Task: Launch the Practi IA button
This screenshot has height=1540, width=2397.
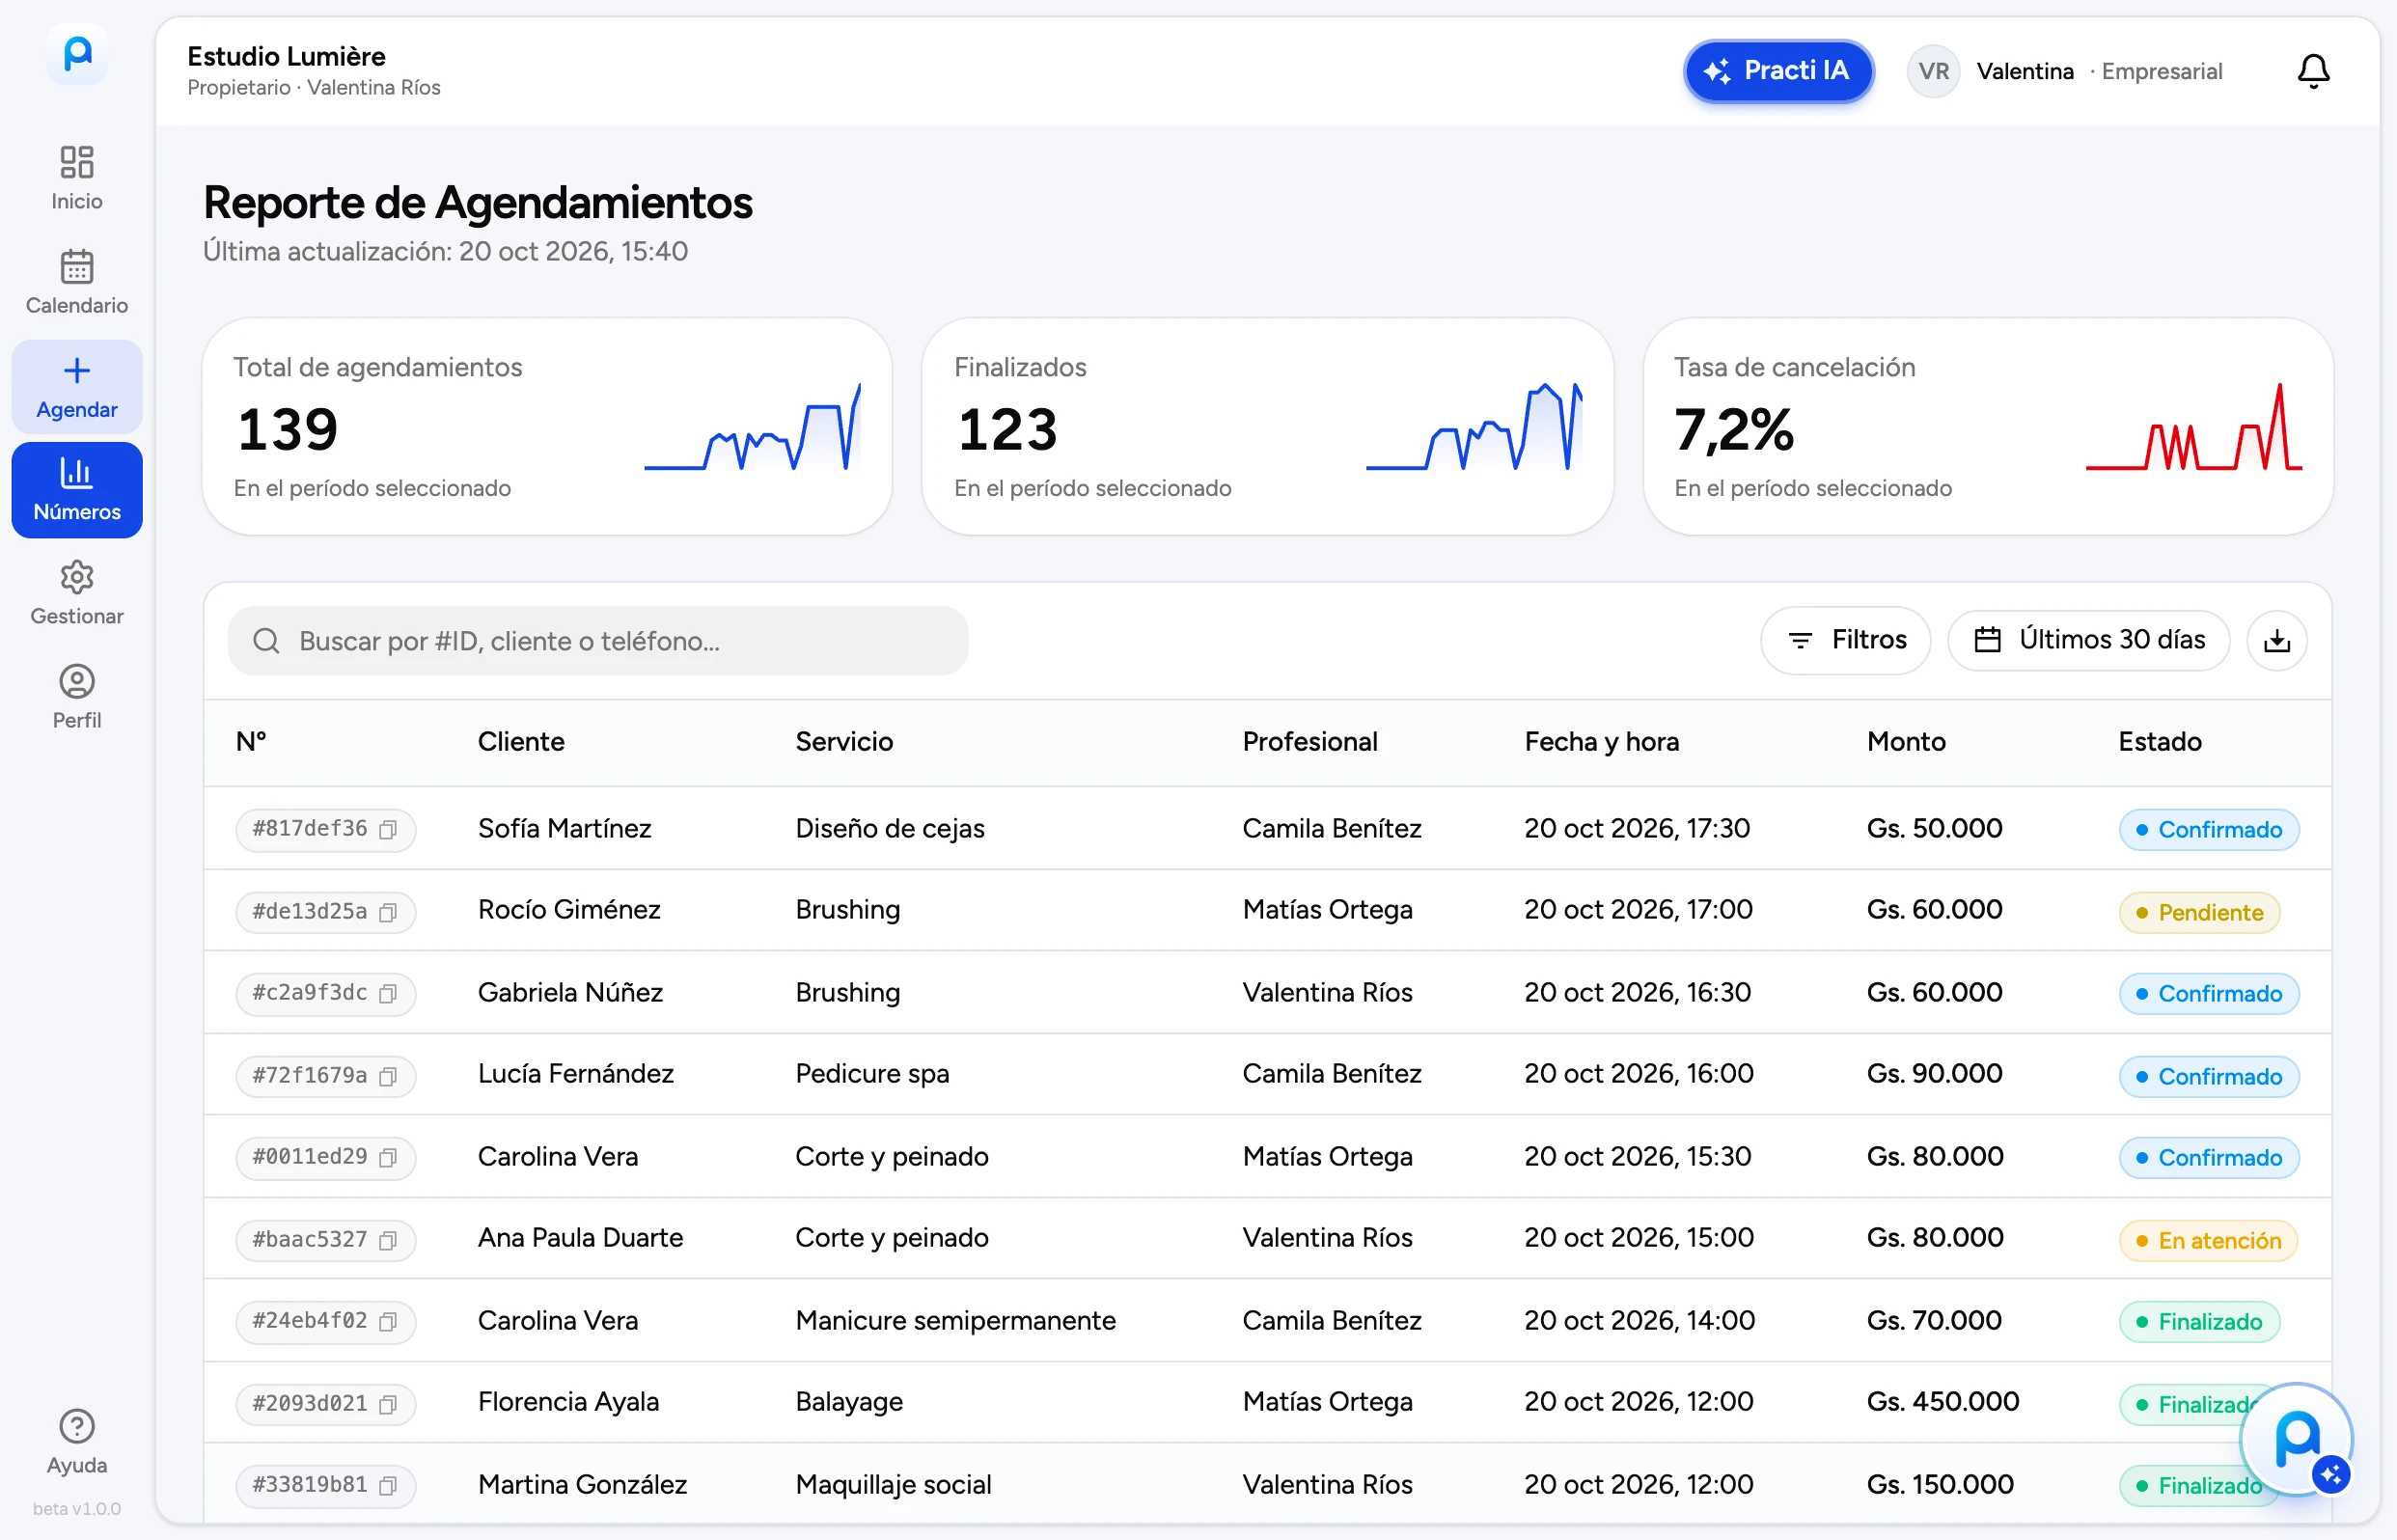Action: click(x=1778, y=71)
